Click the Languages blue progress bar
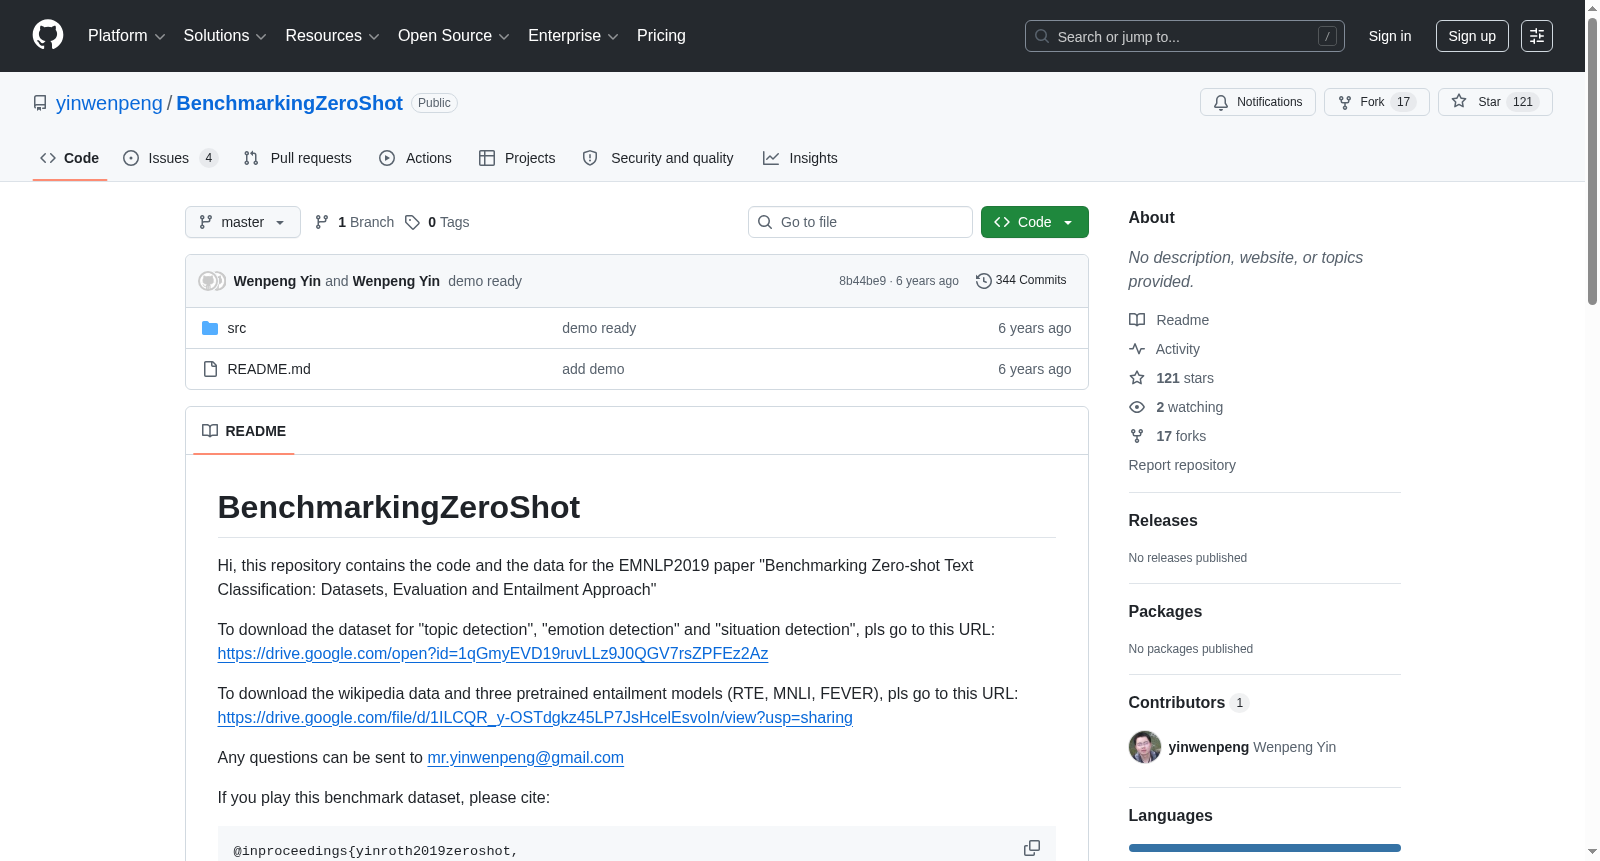The width and height of the screenshot is (1600, 861). (1265, 848)
